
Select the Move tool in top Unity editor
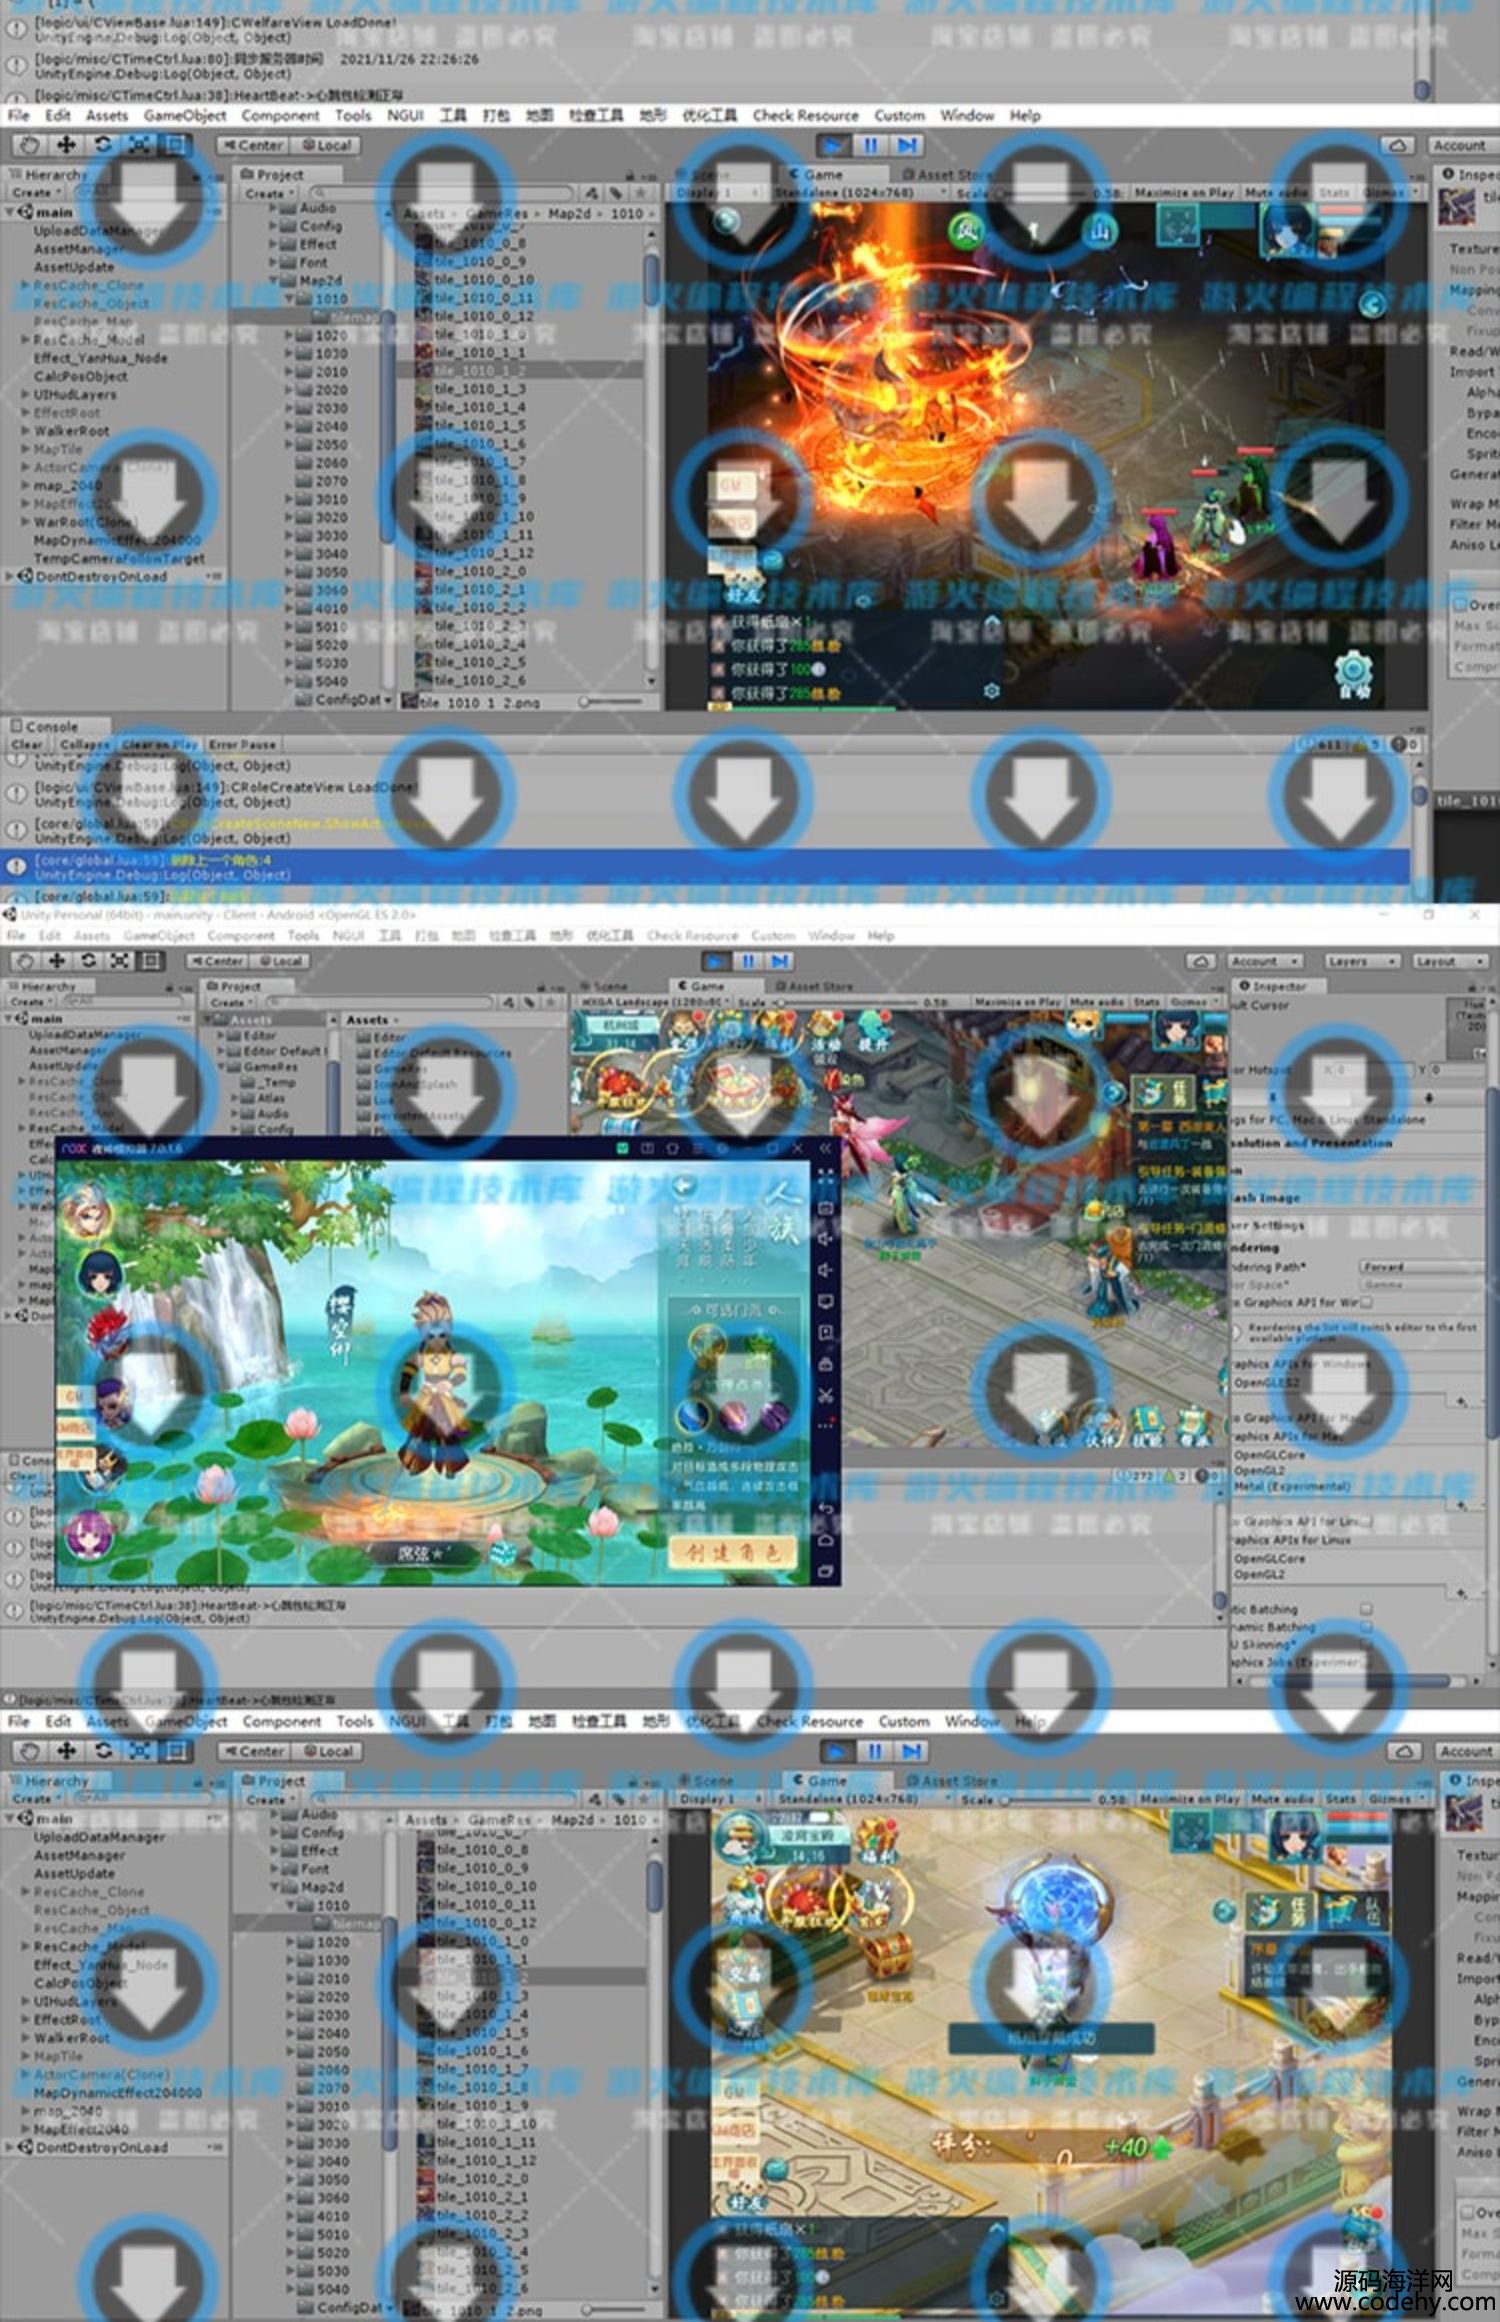(66, 145)
